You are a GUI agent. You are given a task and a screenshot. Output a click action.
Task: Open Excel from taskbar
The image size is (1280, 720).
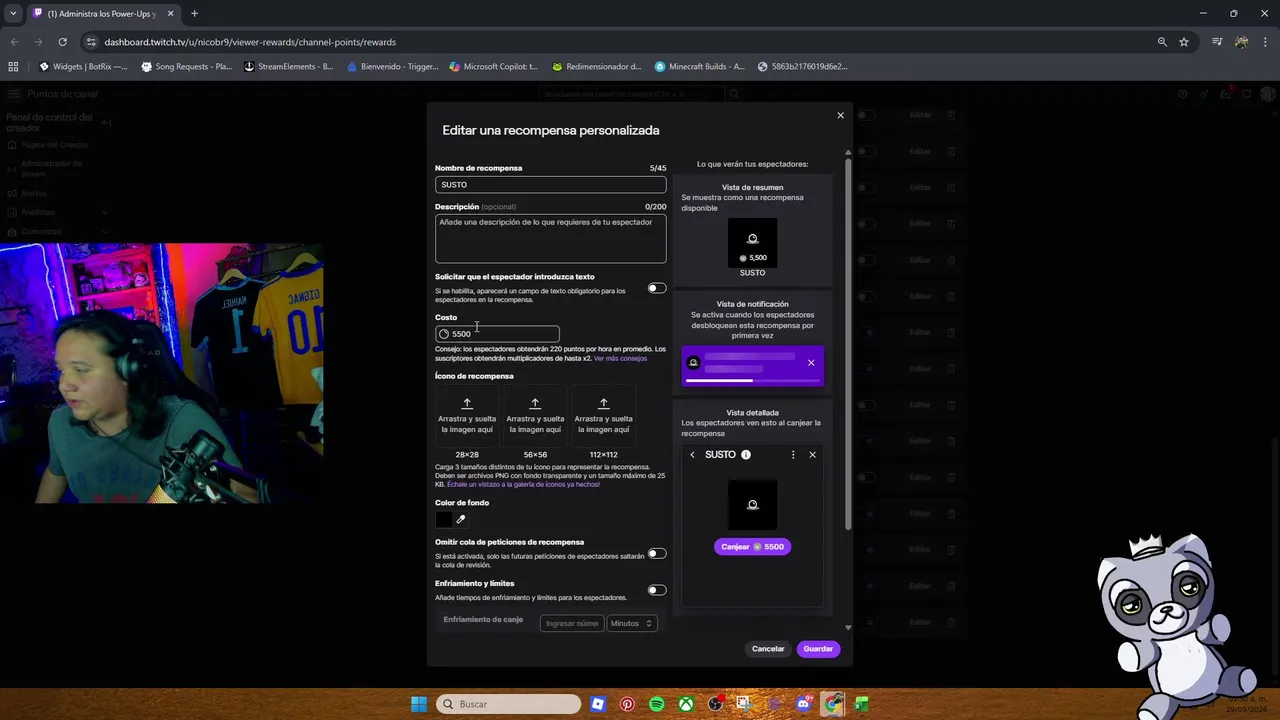pos(862,704)
